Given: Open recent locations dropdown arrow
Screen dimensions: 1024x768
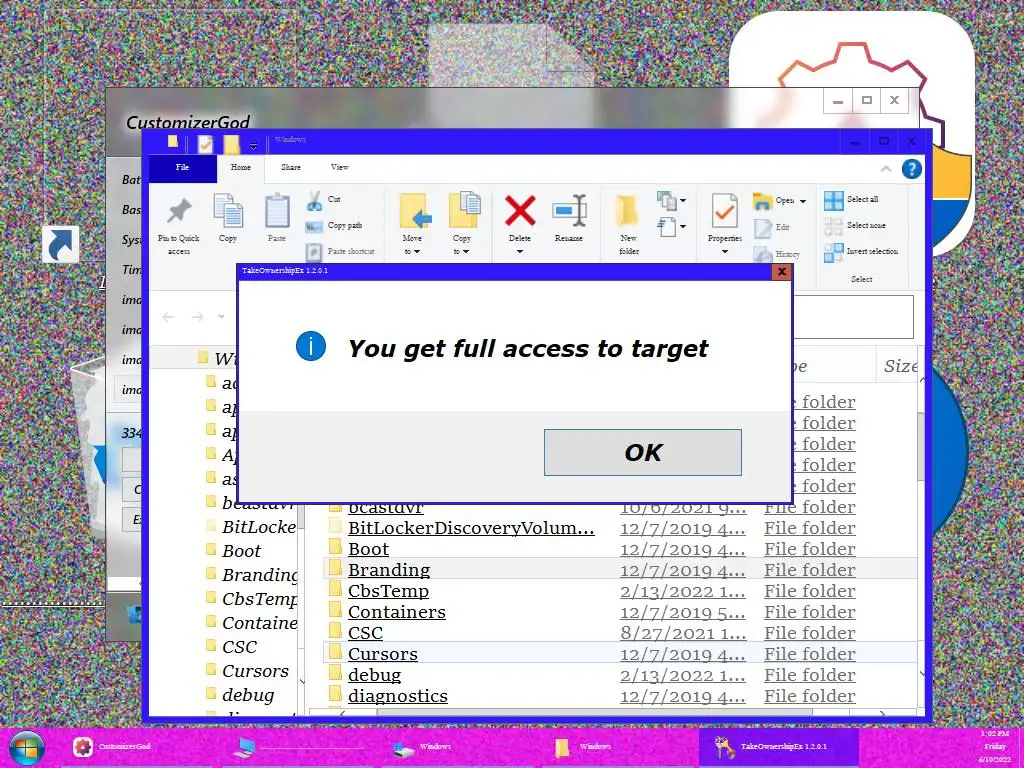Looking at the screenshot, I should [x=221, y=317].
